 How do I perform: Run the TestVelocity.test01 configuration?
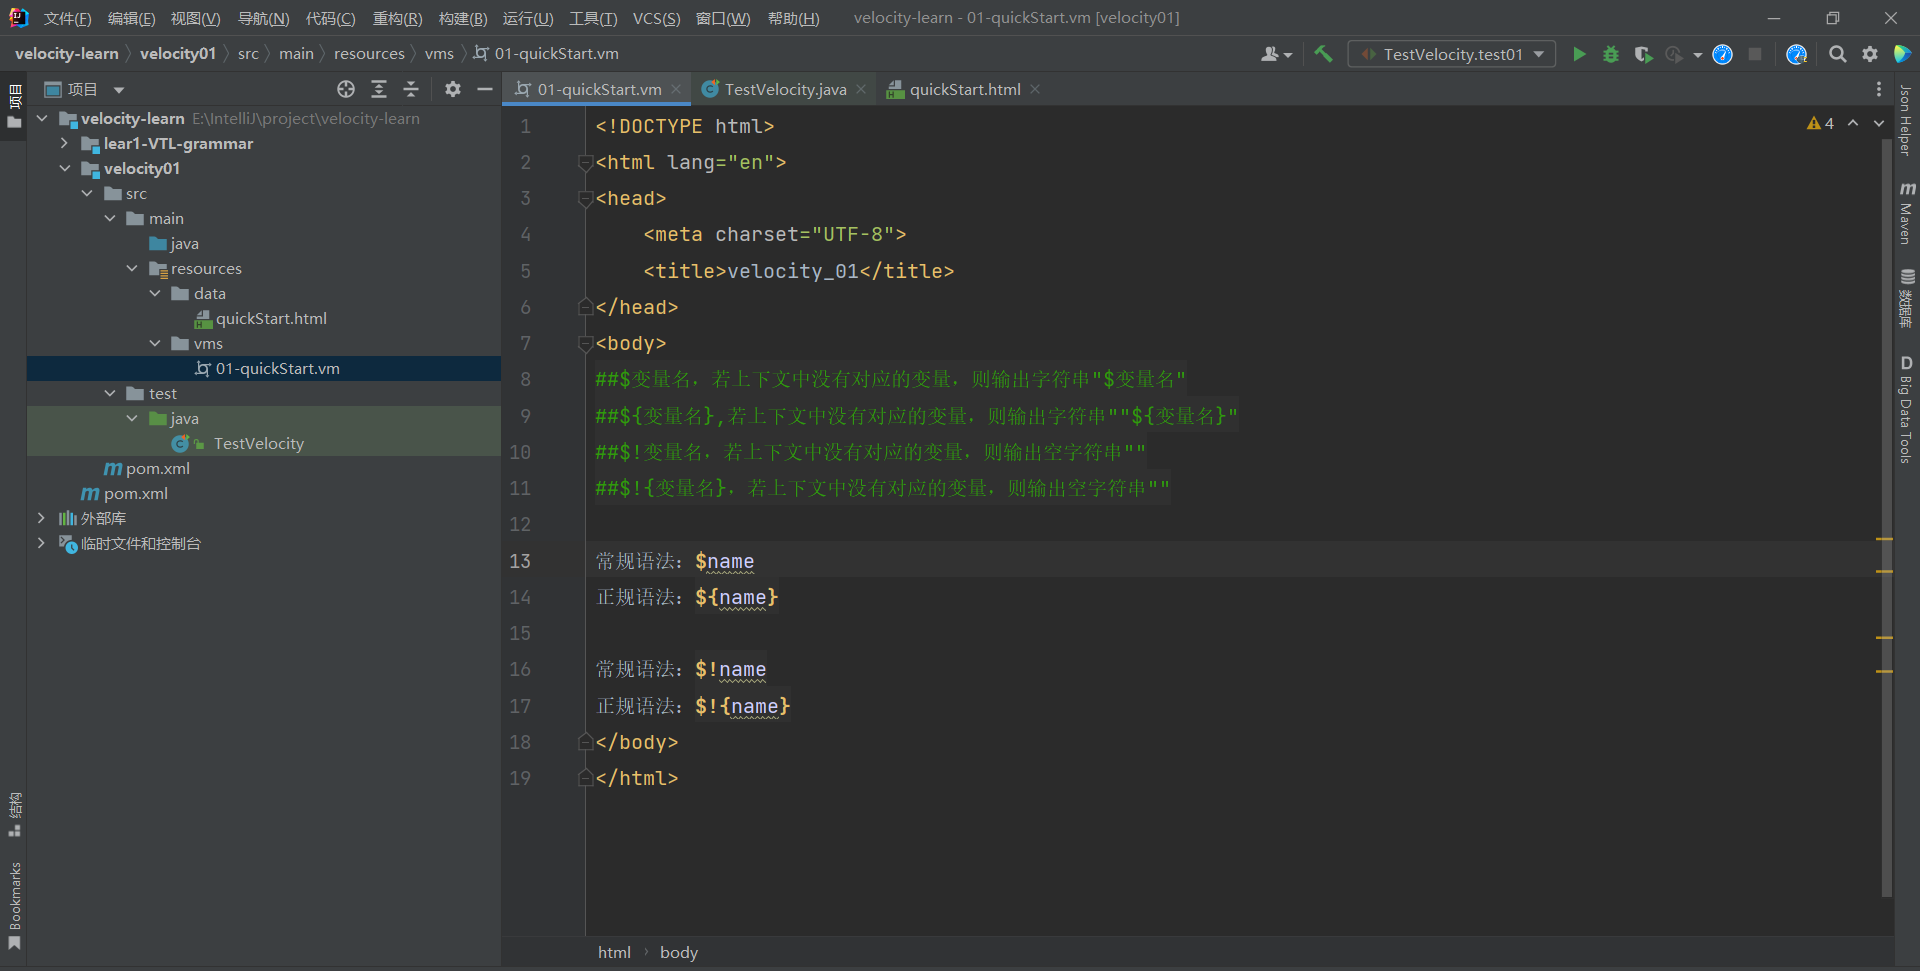[x=1579, y=54]
